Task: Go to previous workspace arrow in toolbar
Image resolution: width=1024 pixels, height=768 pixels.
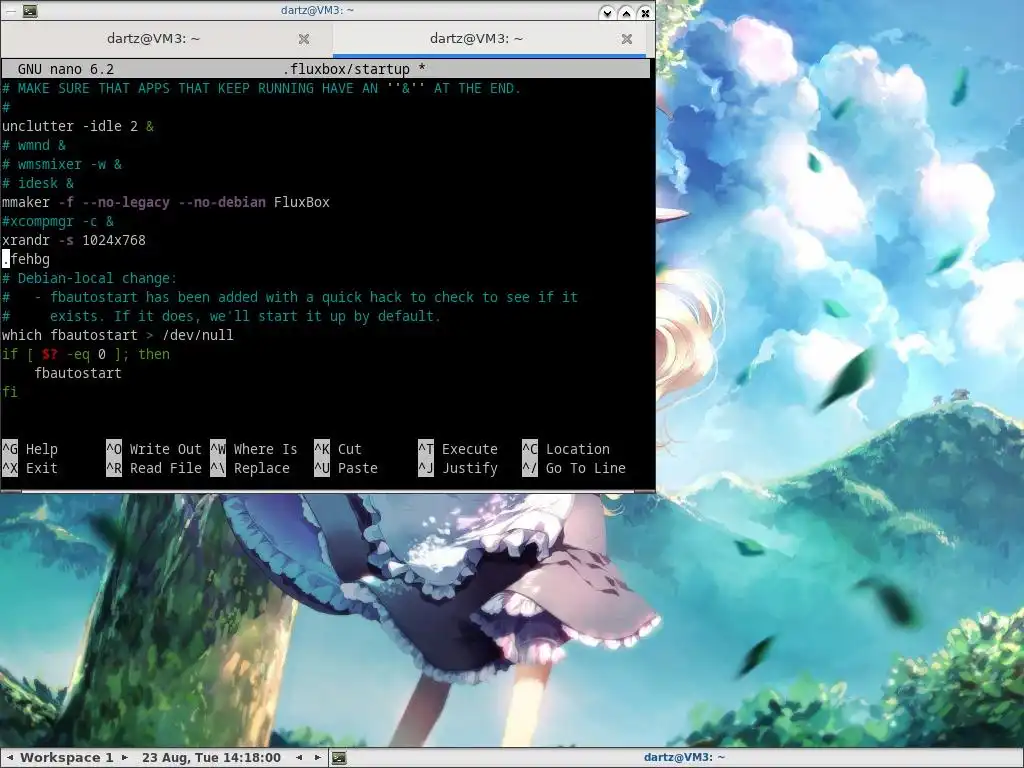Action: [10, 758]
